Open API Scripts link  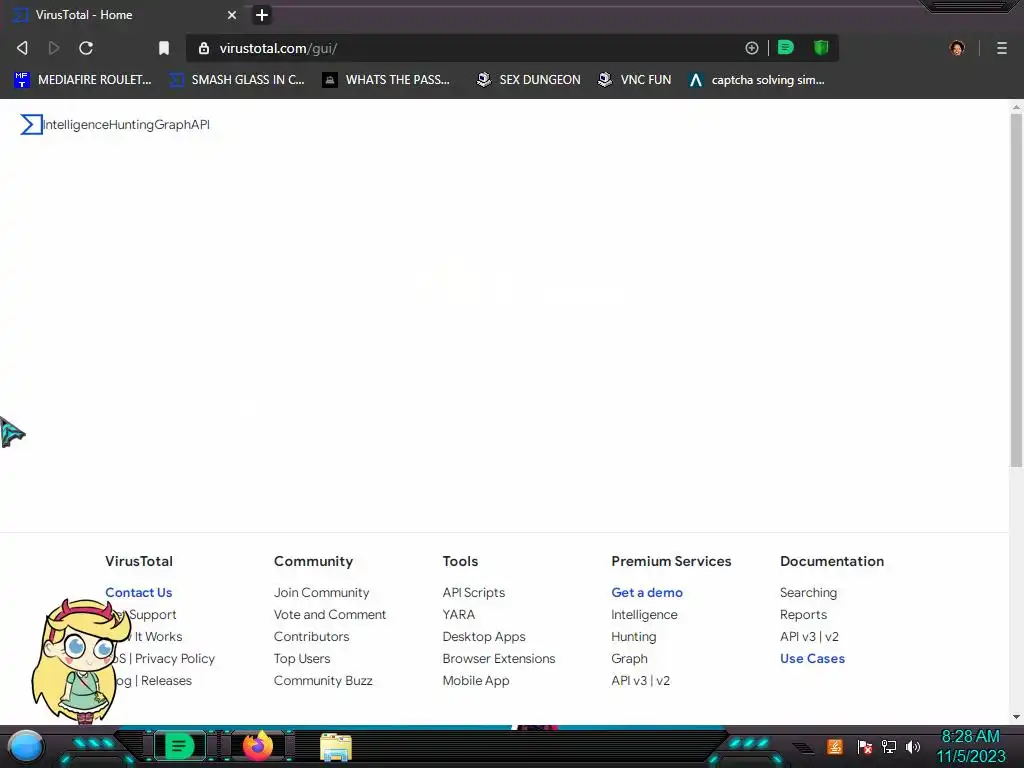(x=473, y=592)
